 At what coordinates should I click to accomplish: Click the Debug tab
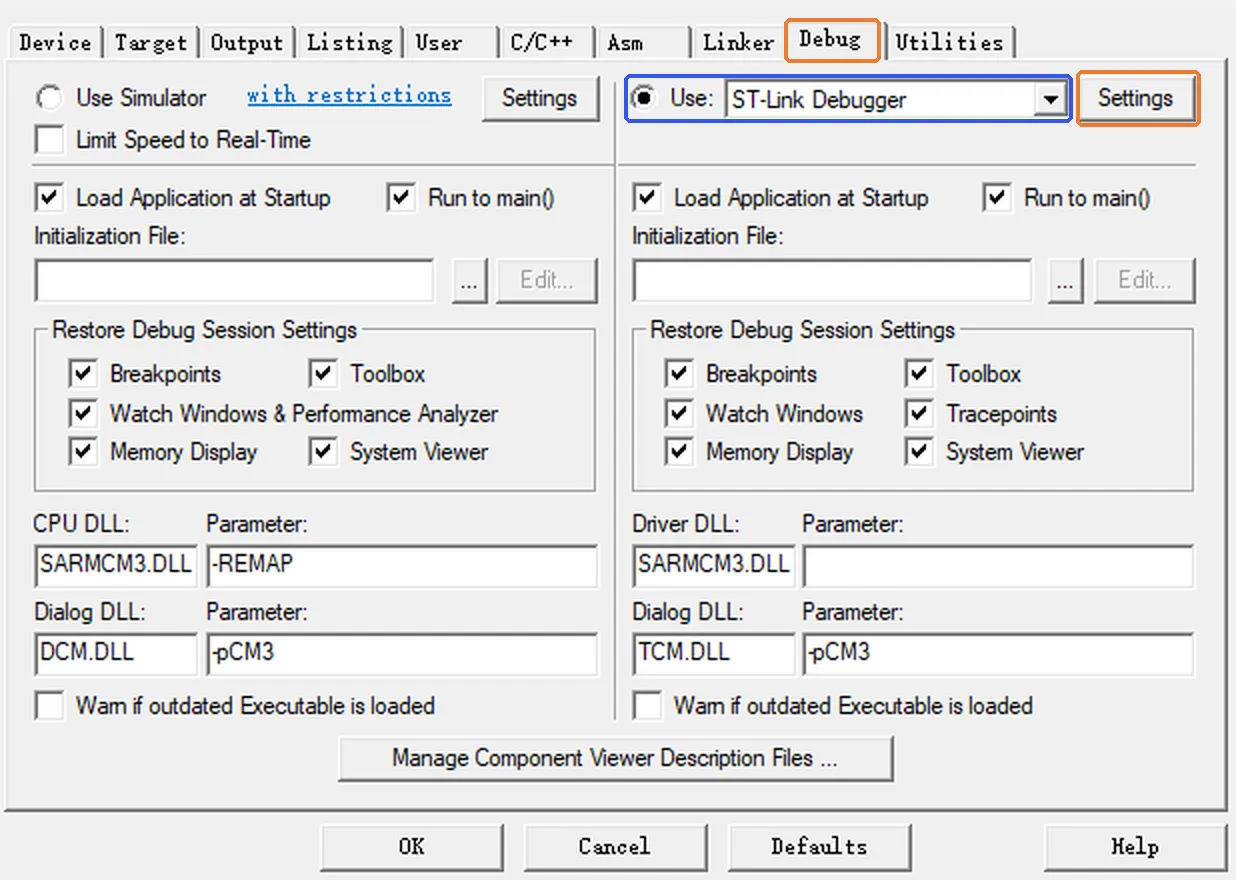pos(831,40)
